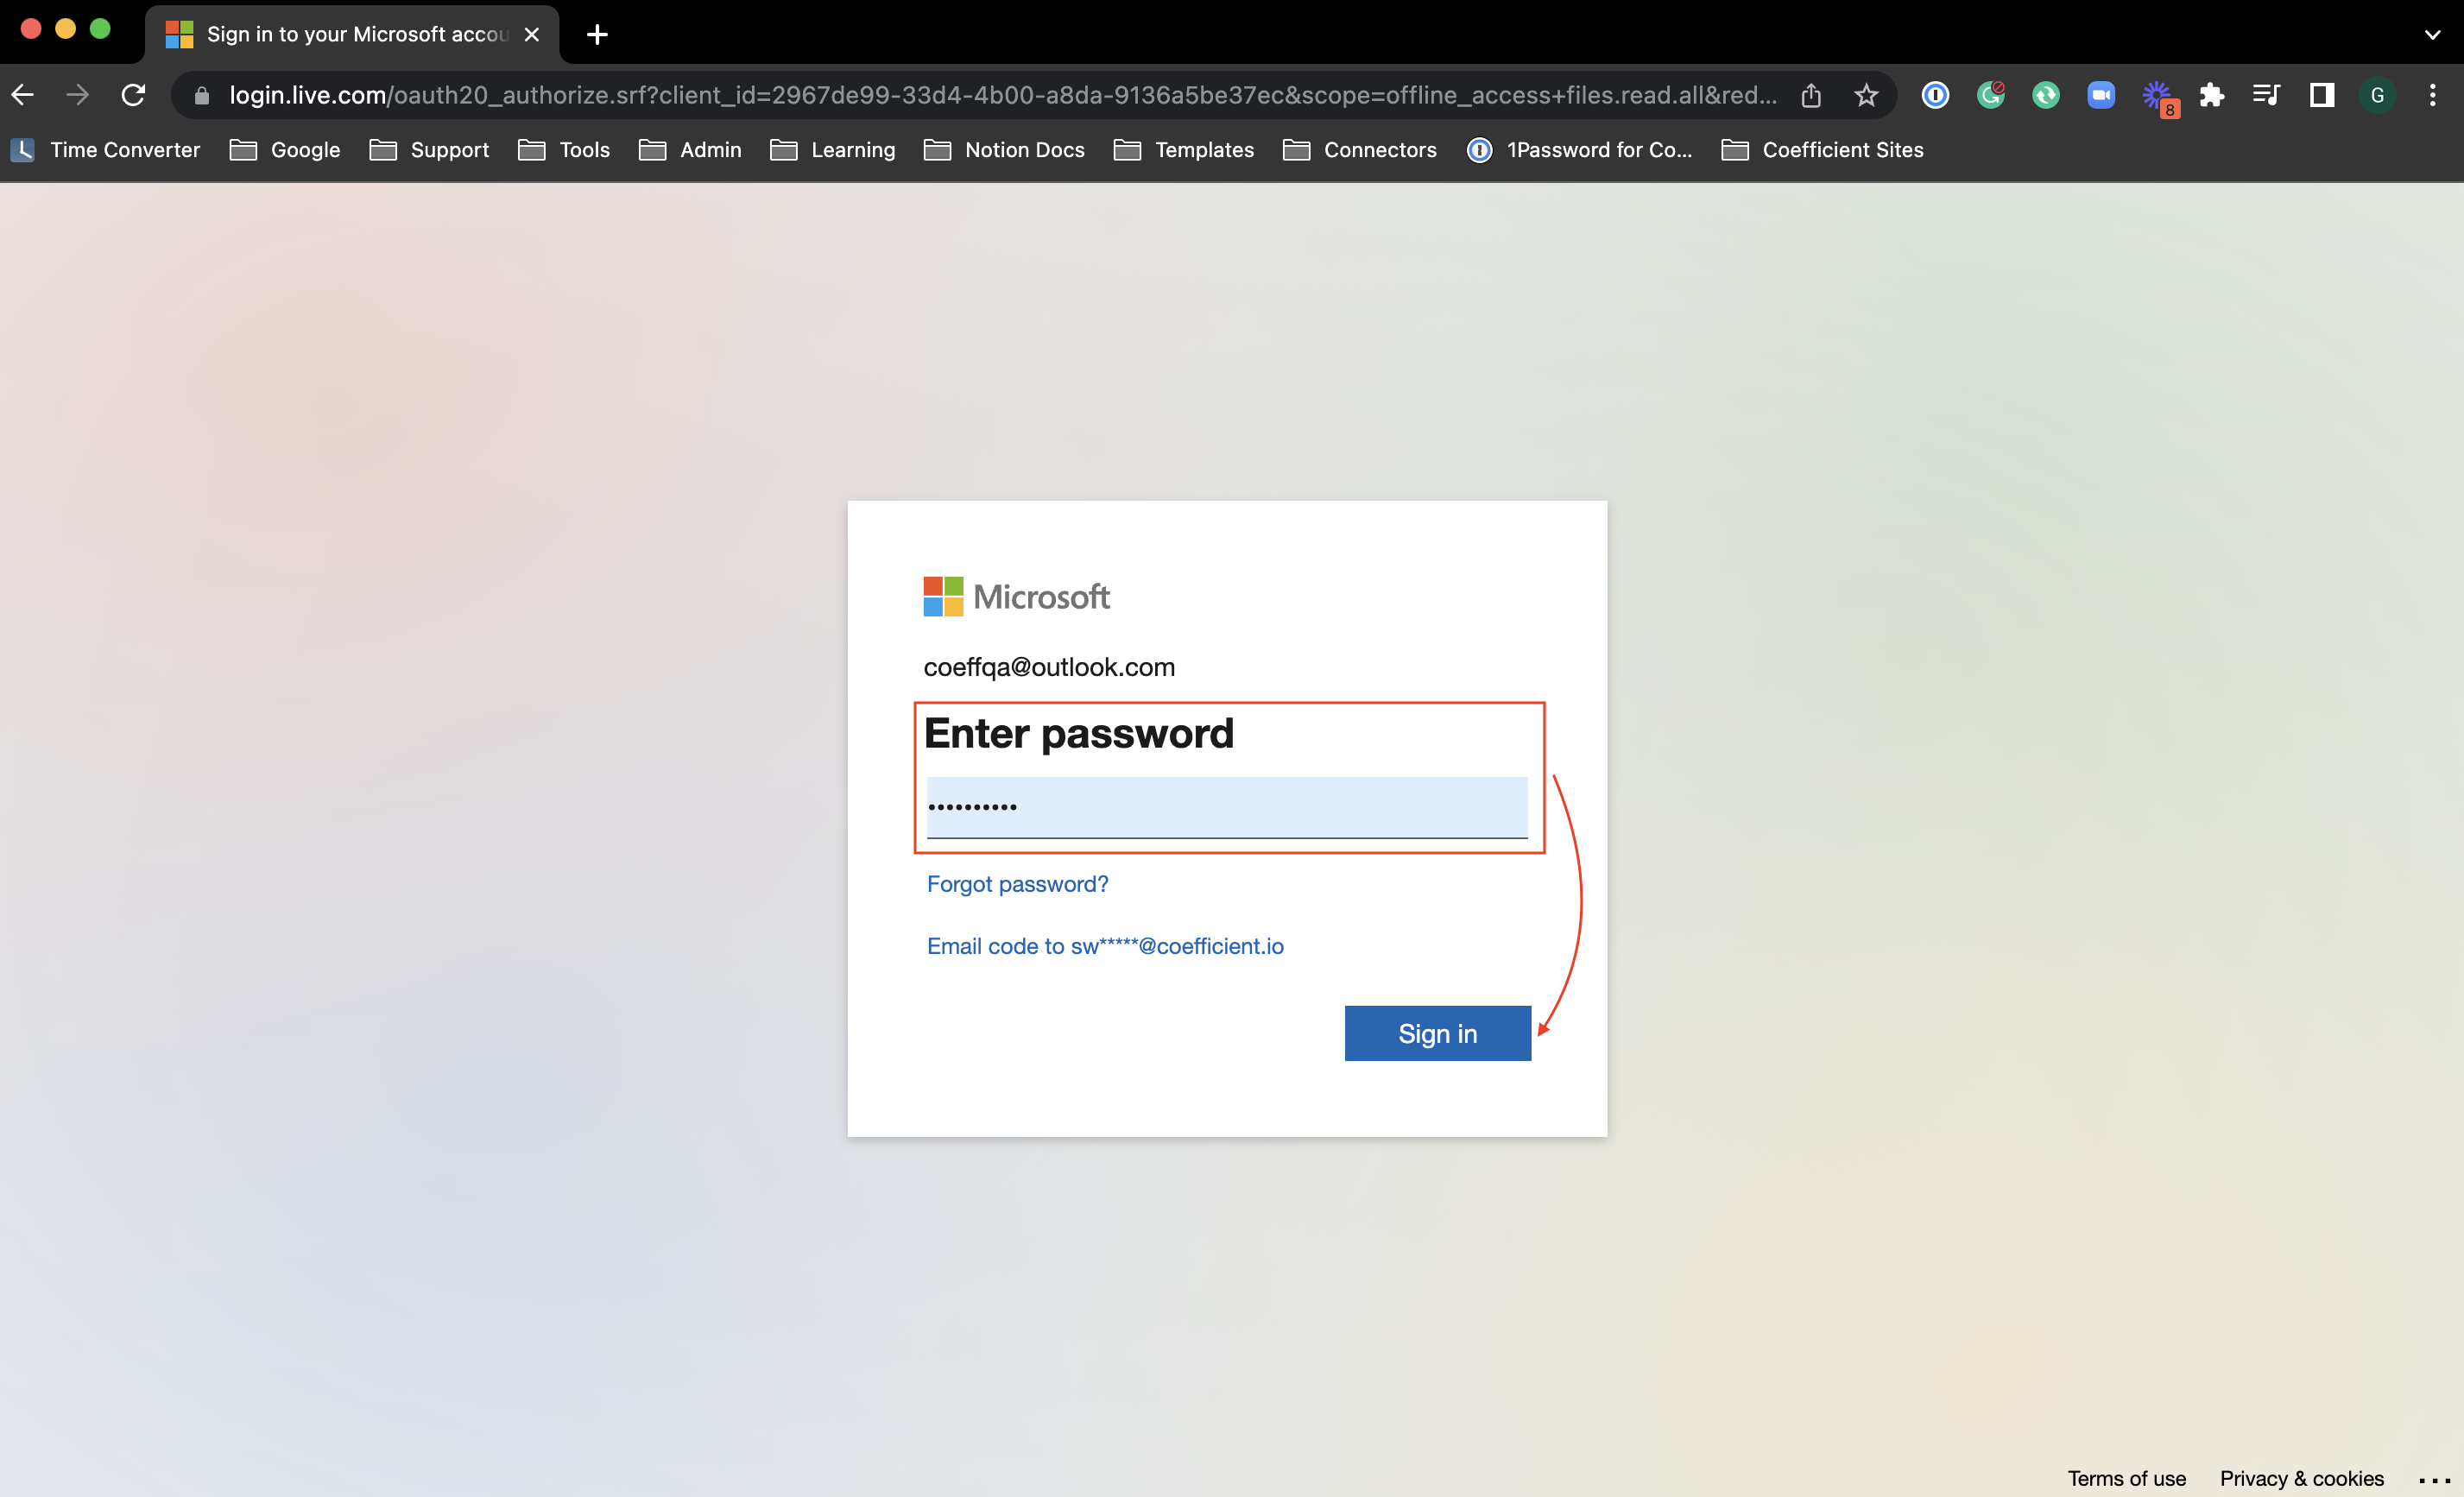Screen dimensions: 2464x1497
Task: Open the Connectors bookmark folder
Action: point(1360,150)
